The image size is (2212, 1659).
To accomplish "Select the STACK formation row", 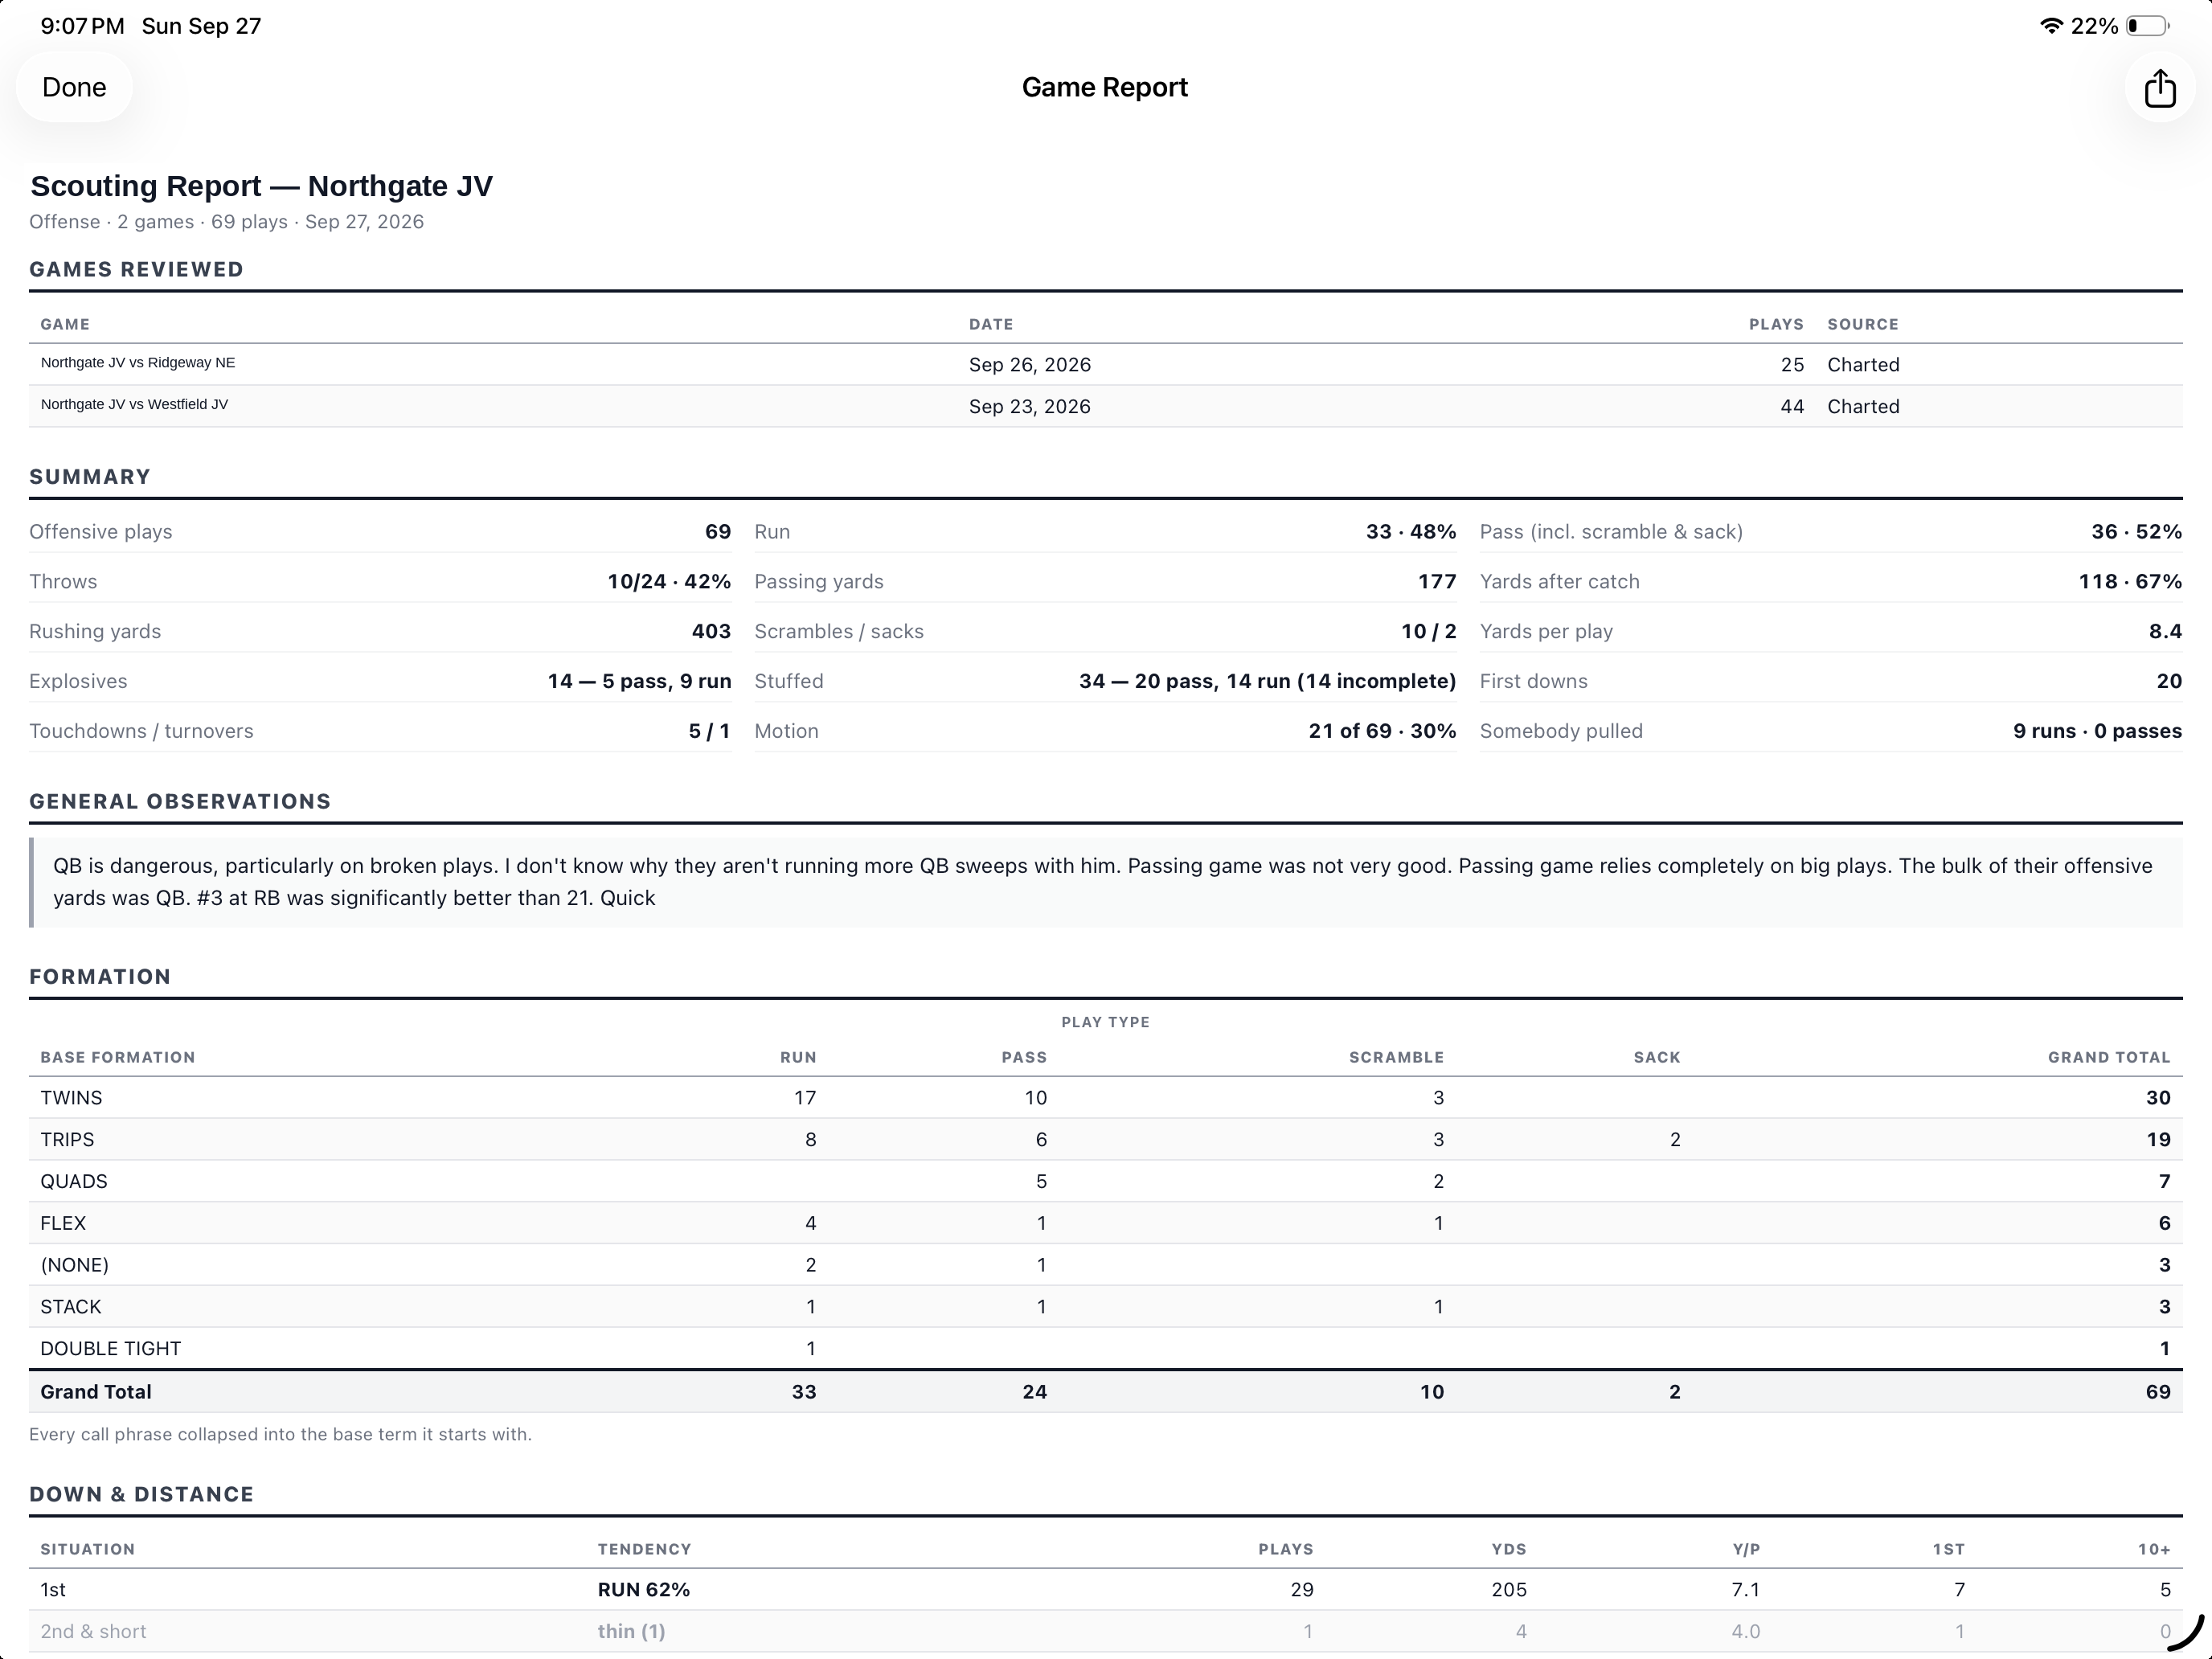I will tap(1105, 1307).
